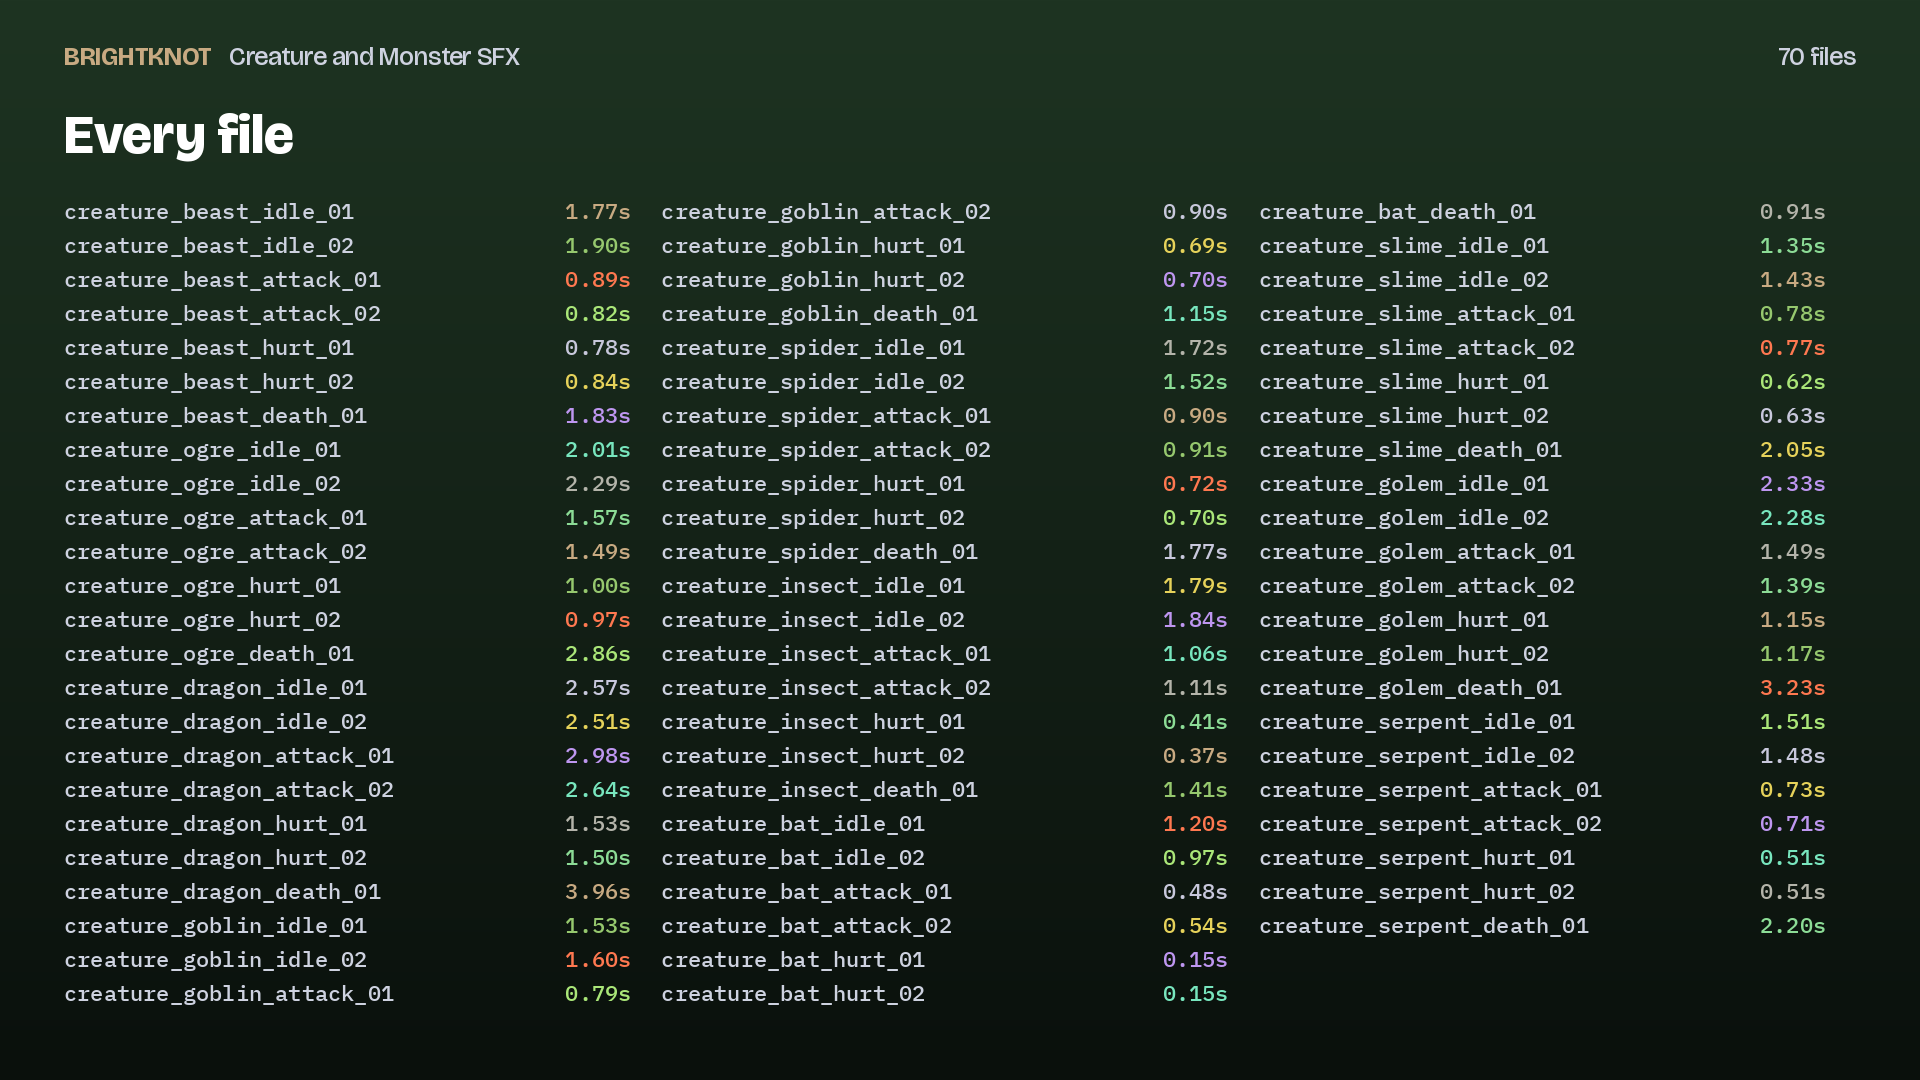Image resolution: width=1920 pixels, height=1080 pixels.
Task: Click creature_dragon_death_01 file name
Action: click(x=222, y=892)
